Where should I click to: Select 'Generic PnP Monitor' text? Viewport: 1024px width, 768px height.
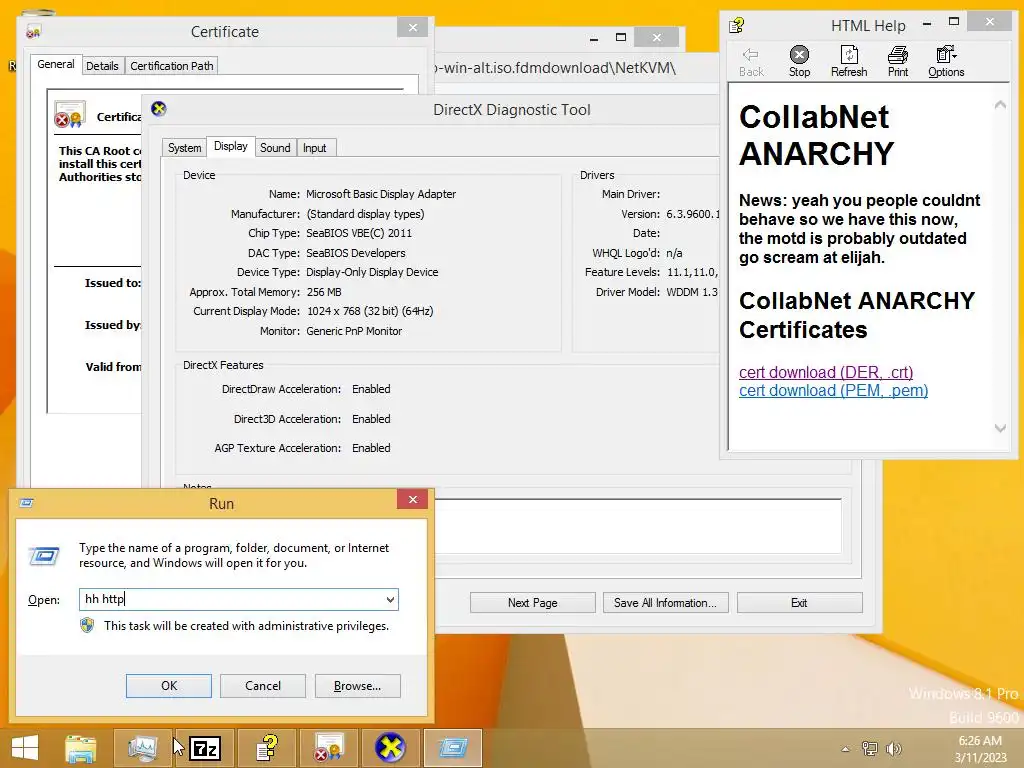click(x=354, y=331)
